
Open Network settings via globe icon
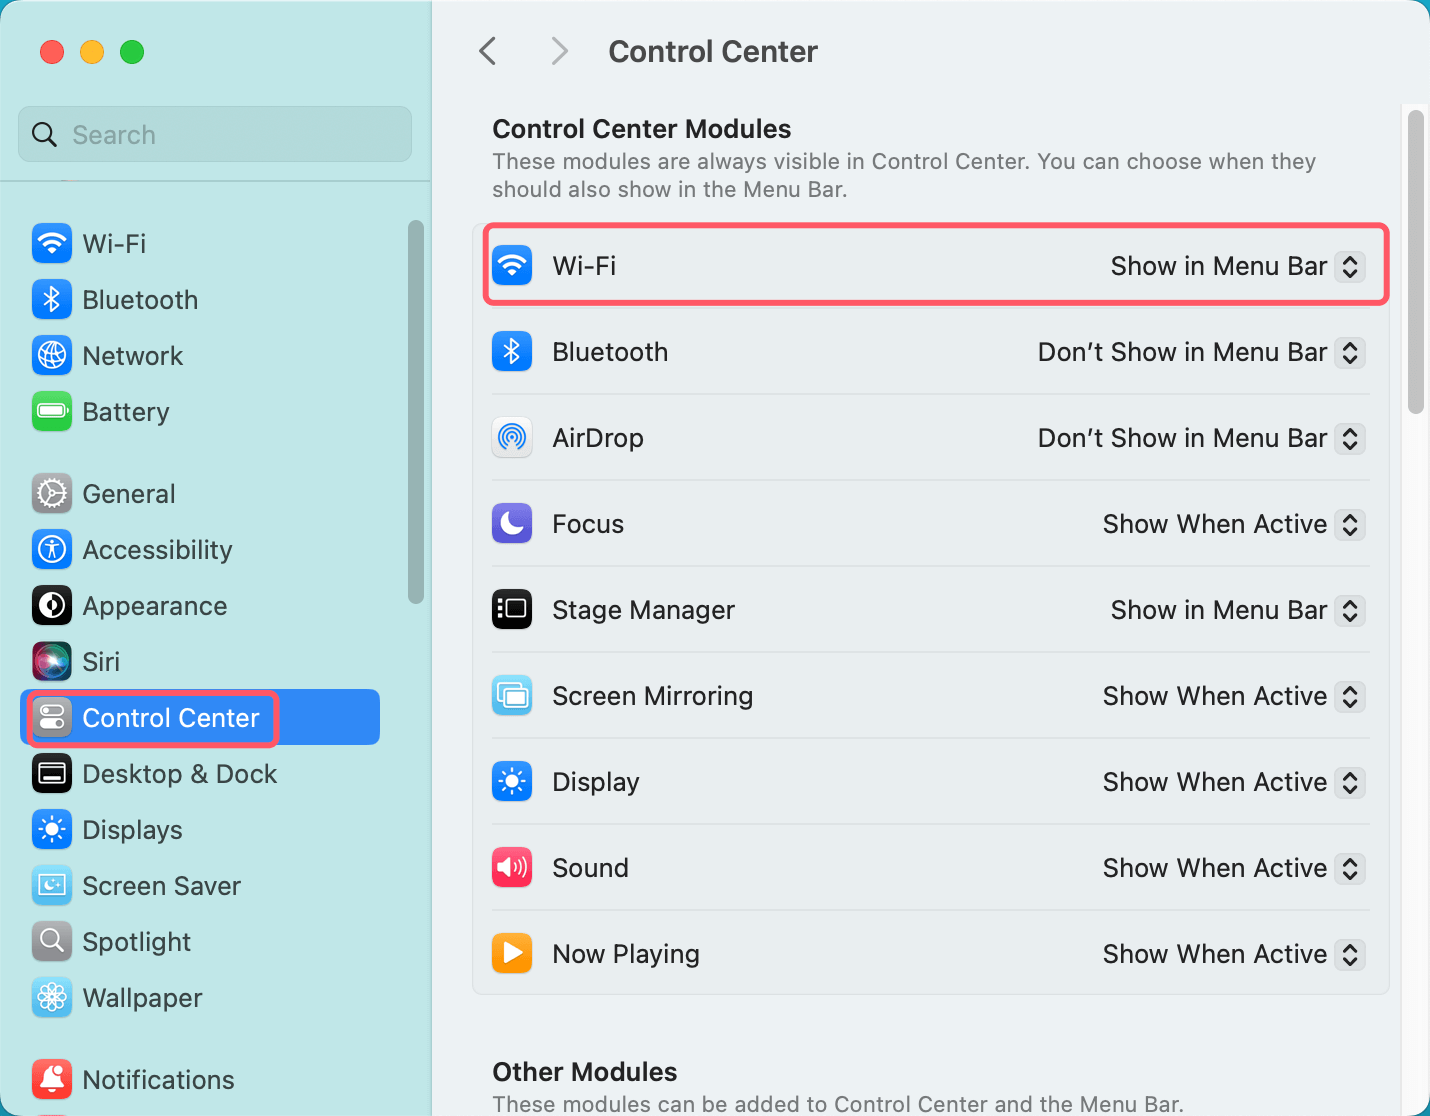(x=52, y=355)
